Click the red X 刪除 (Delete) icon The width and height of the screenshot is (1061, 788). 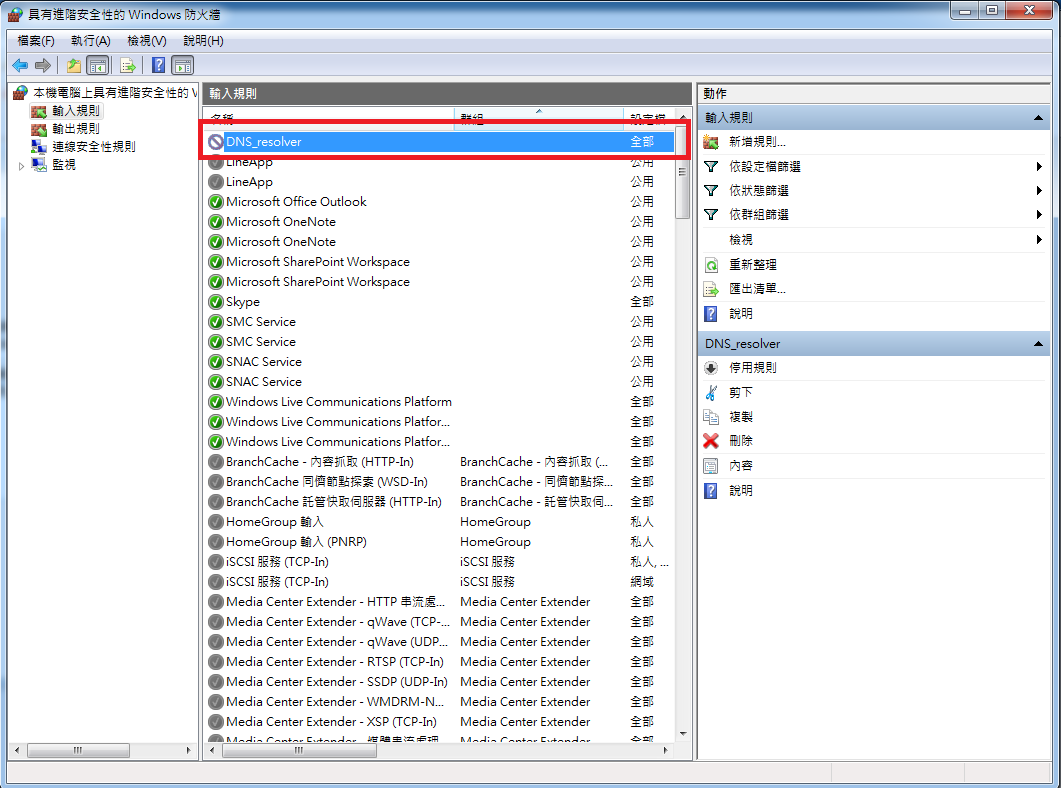click(711, 441)
